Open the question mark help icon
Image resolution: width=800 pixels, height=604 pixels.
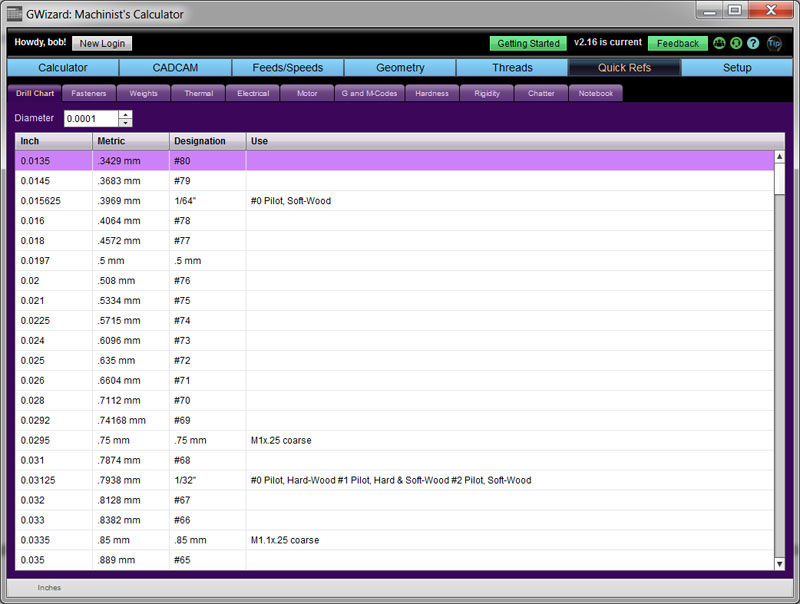[753, 43]
